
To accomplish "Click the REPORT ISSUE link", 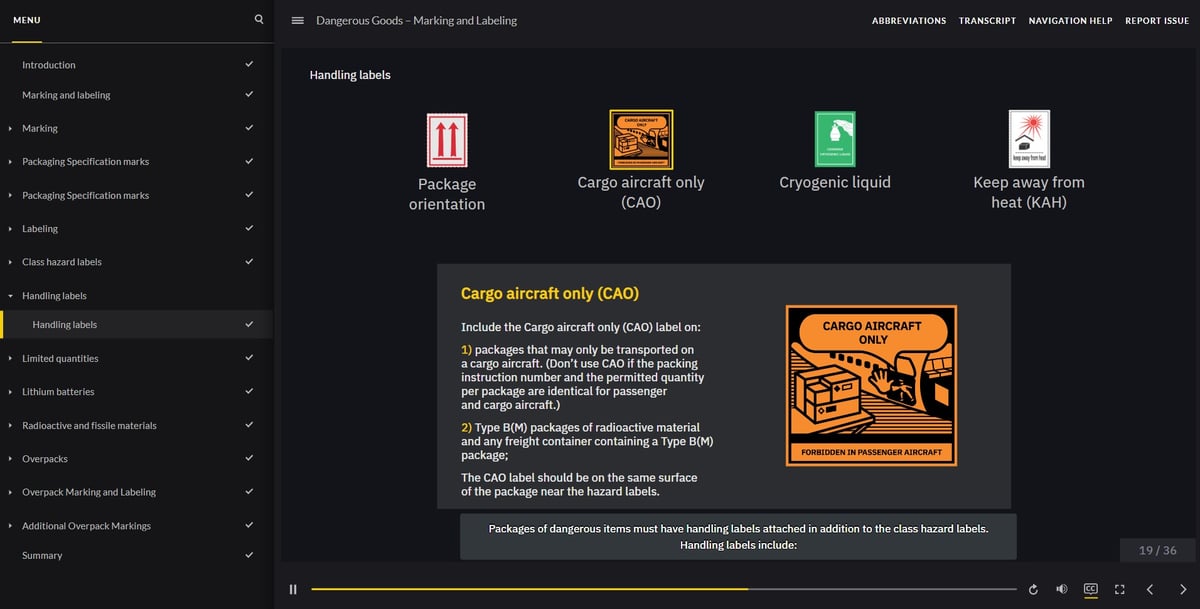I will [x=1157, y=20].
